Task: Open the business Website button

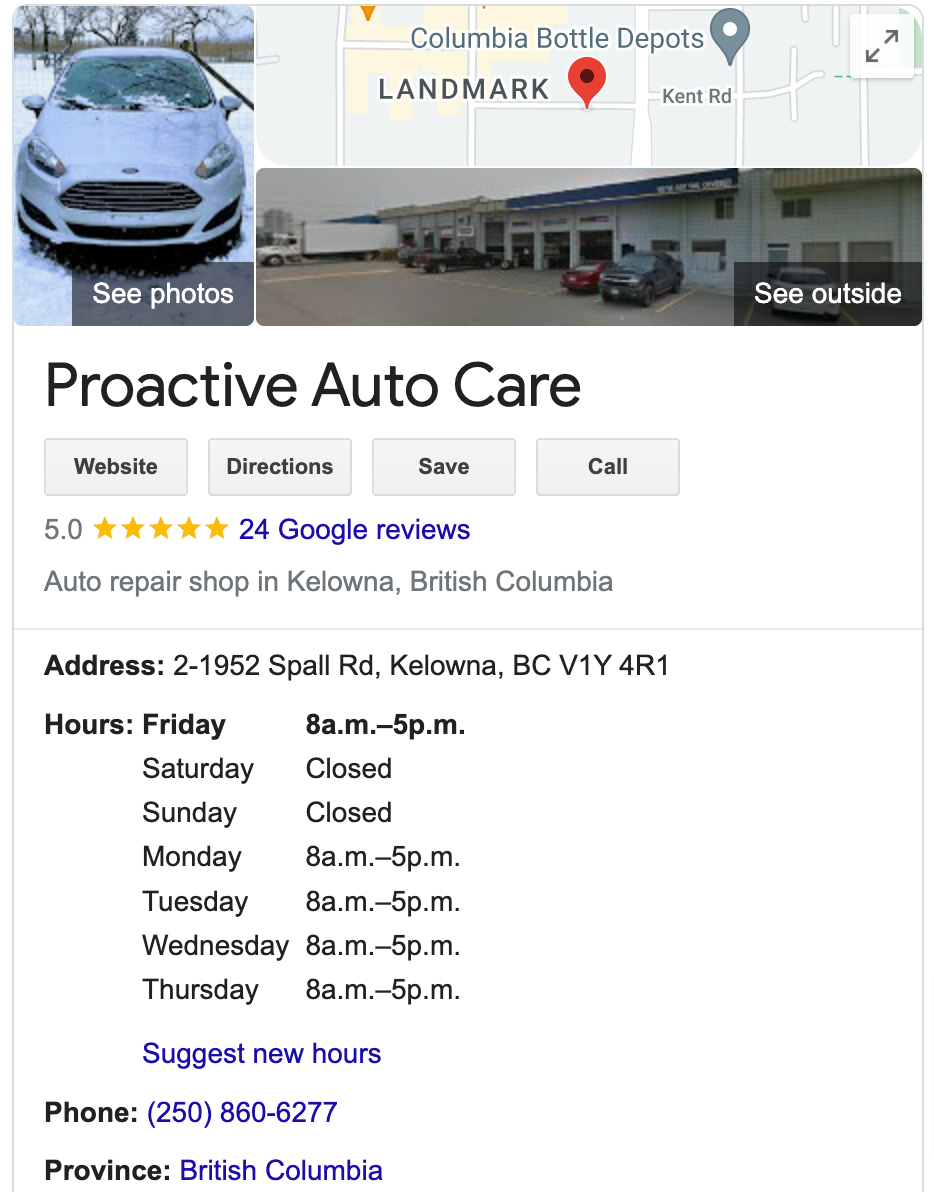Action: pyautogui.click(x=116, y=467)
